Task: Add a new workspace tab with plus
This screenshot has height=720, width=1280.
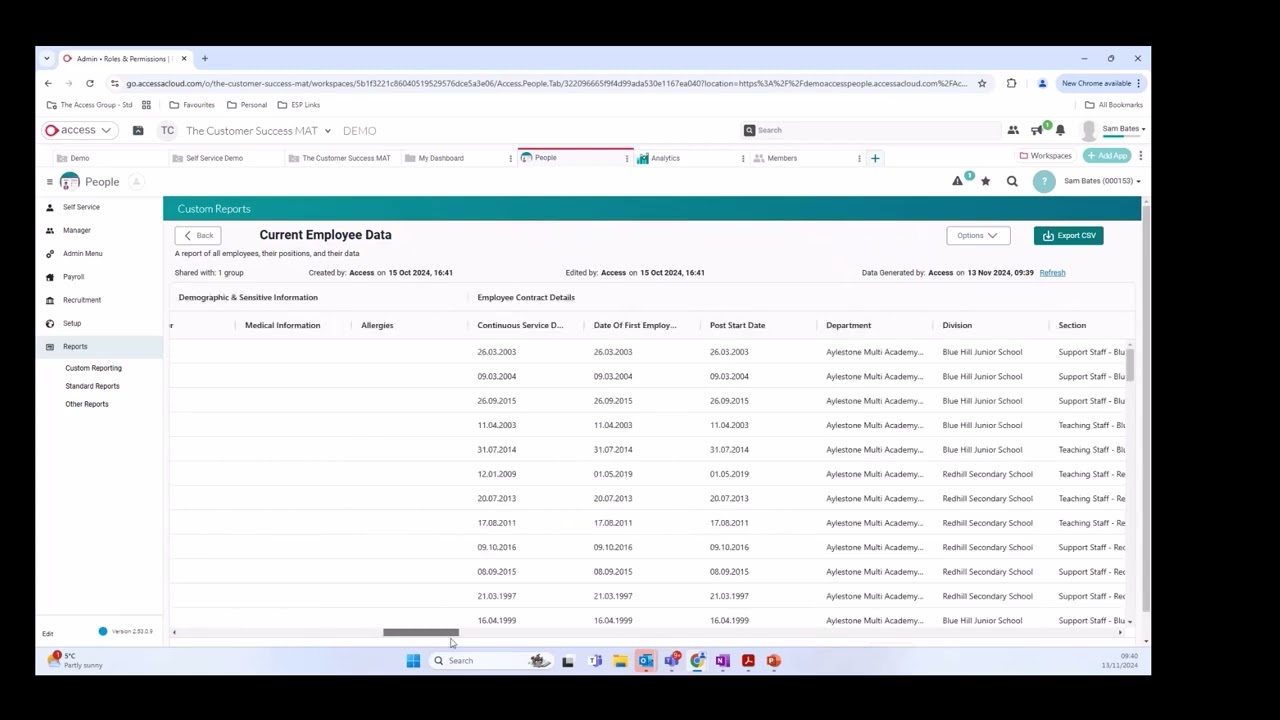Action: (875, 158)
